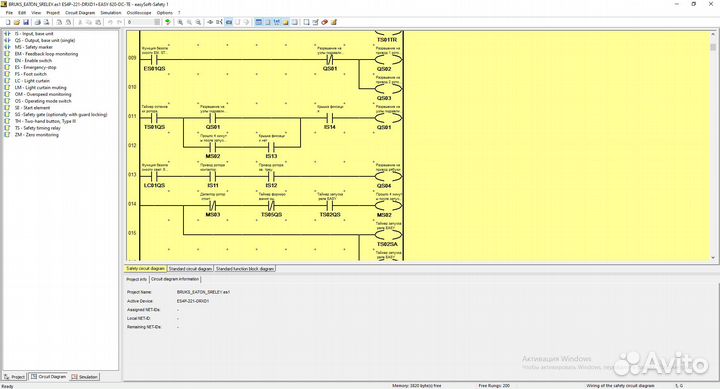Viewport: 720px width, 389px height.
Task: Select 'QS - Output, base unit (single)' item
Action: 39,40
